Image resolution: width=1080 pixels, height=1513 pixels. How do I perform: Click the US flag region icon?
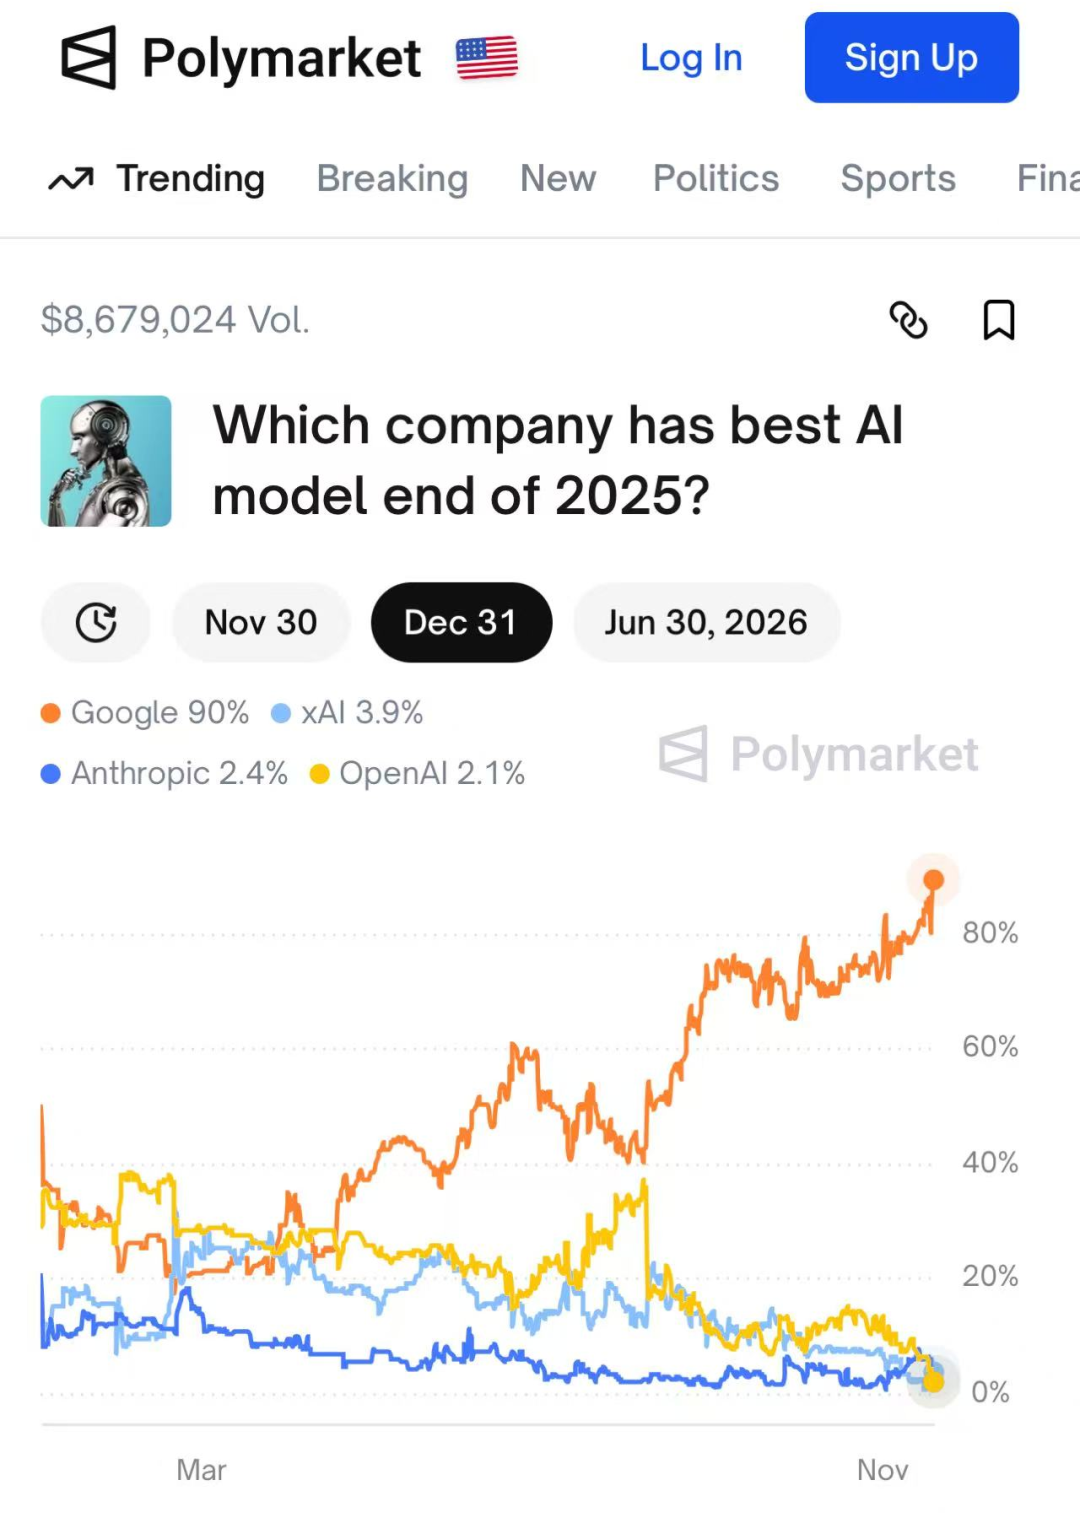487,58
